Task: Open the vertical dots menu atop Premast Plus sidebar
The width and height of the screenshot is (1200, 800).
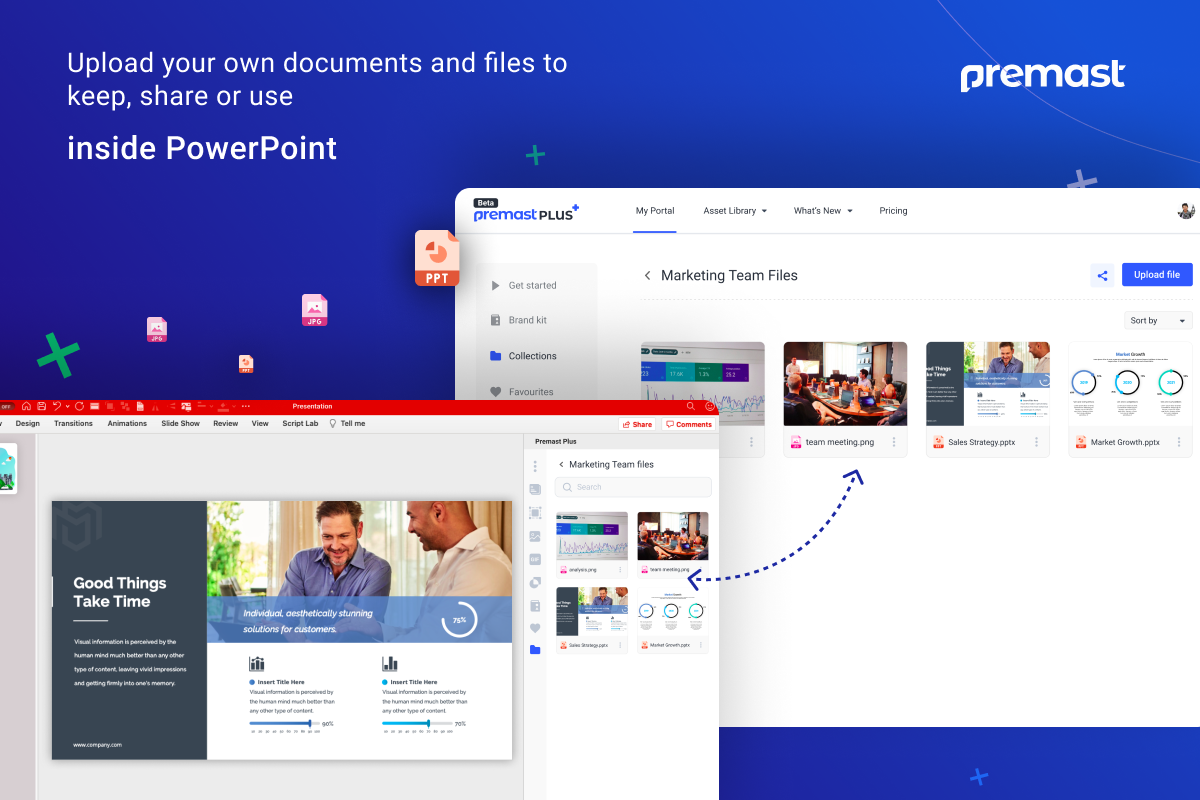Action: pyautogui.click(x=535, y=466)
